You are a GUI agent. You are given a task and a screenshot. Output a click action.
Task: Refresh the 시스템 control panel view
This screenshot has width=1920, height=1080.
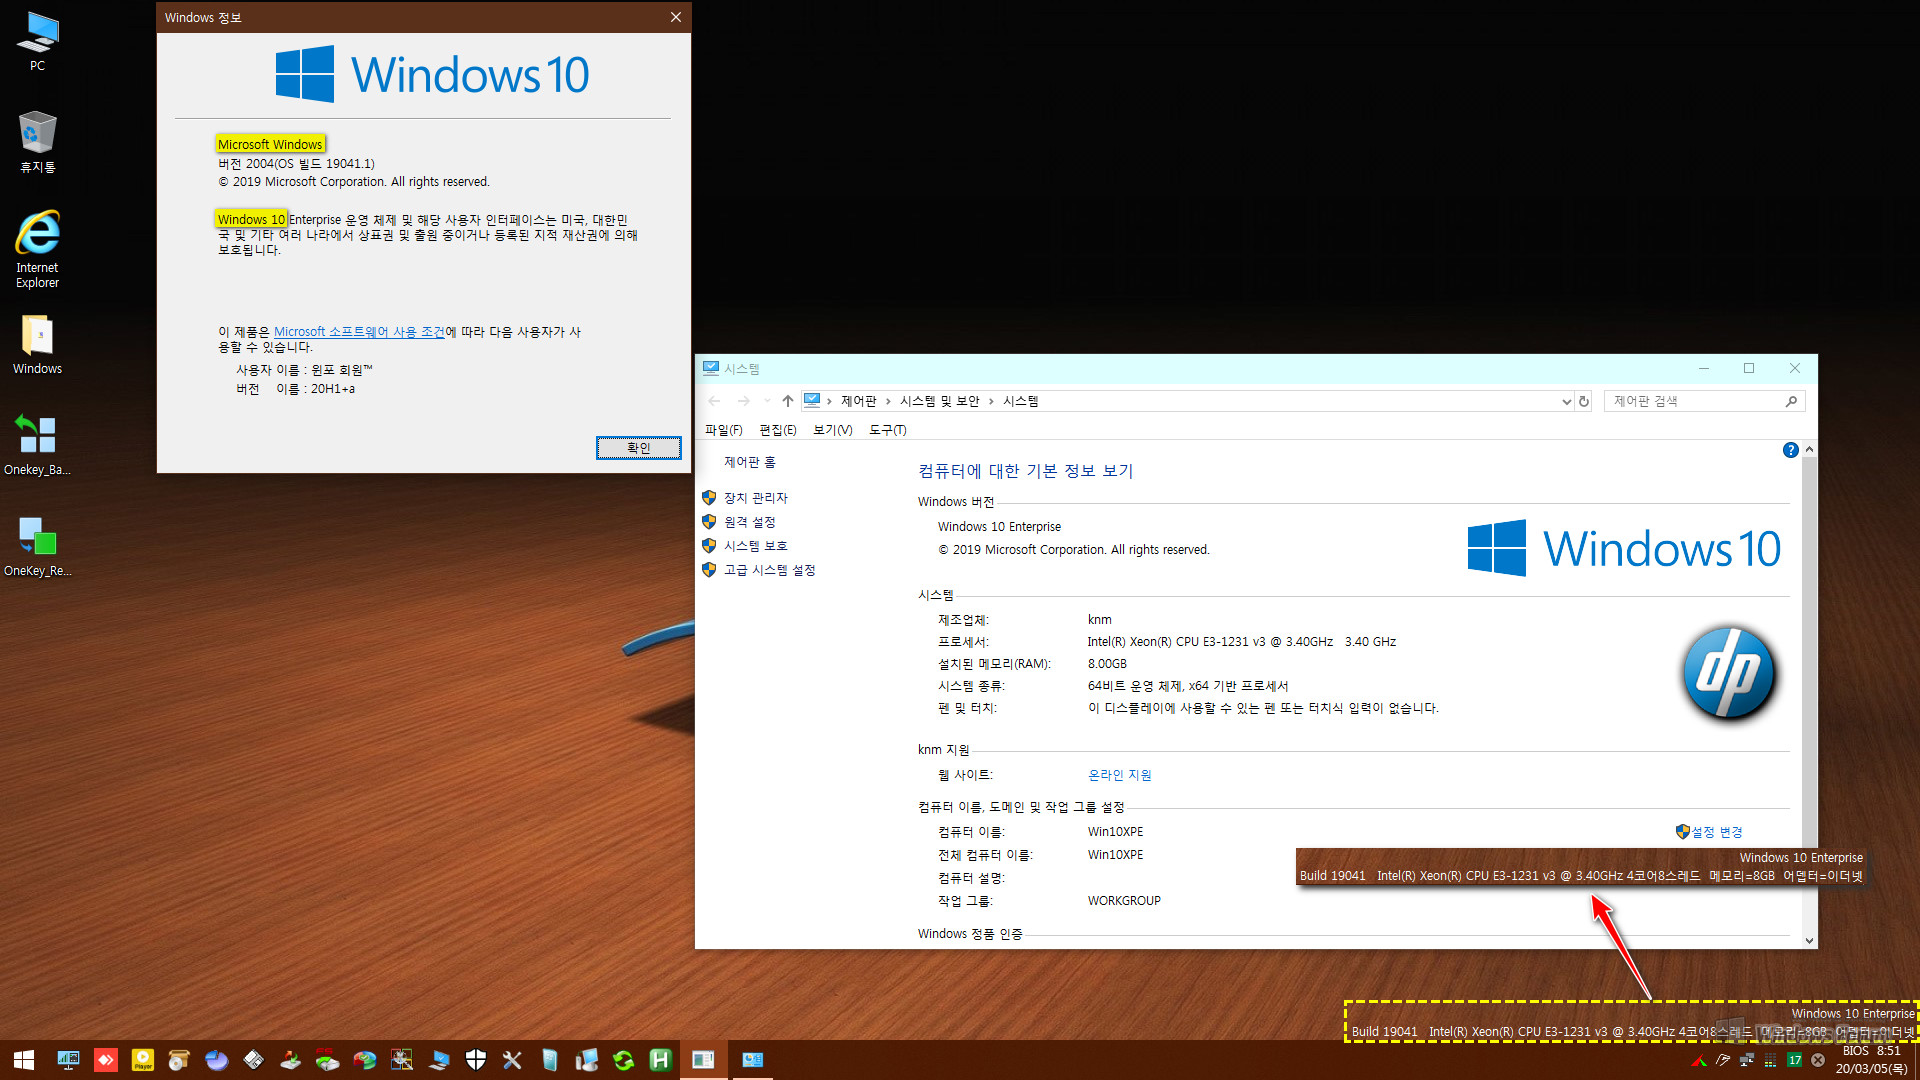tap(1584, 401)
